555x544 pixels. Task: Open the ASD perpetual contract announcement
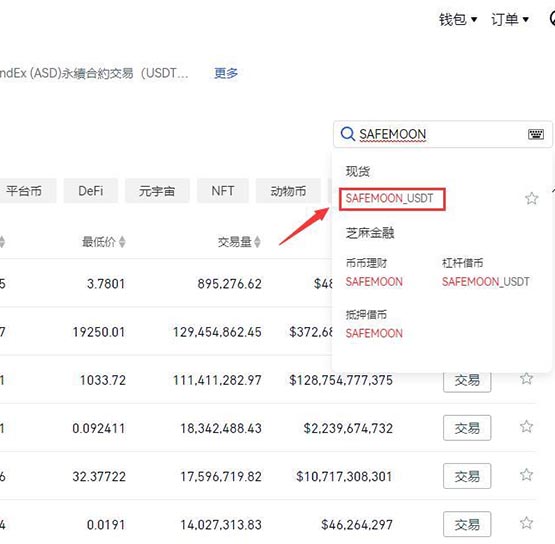(94, 73)
